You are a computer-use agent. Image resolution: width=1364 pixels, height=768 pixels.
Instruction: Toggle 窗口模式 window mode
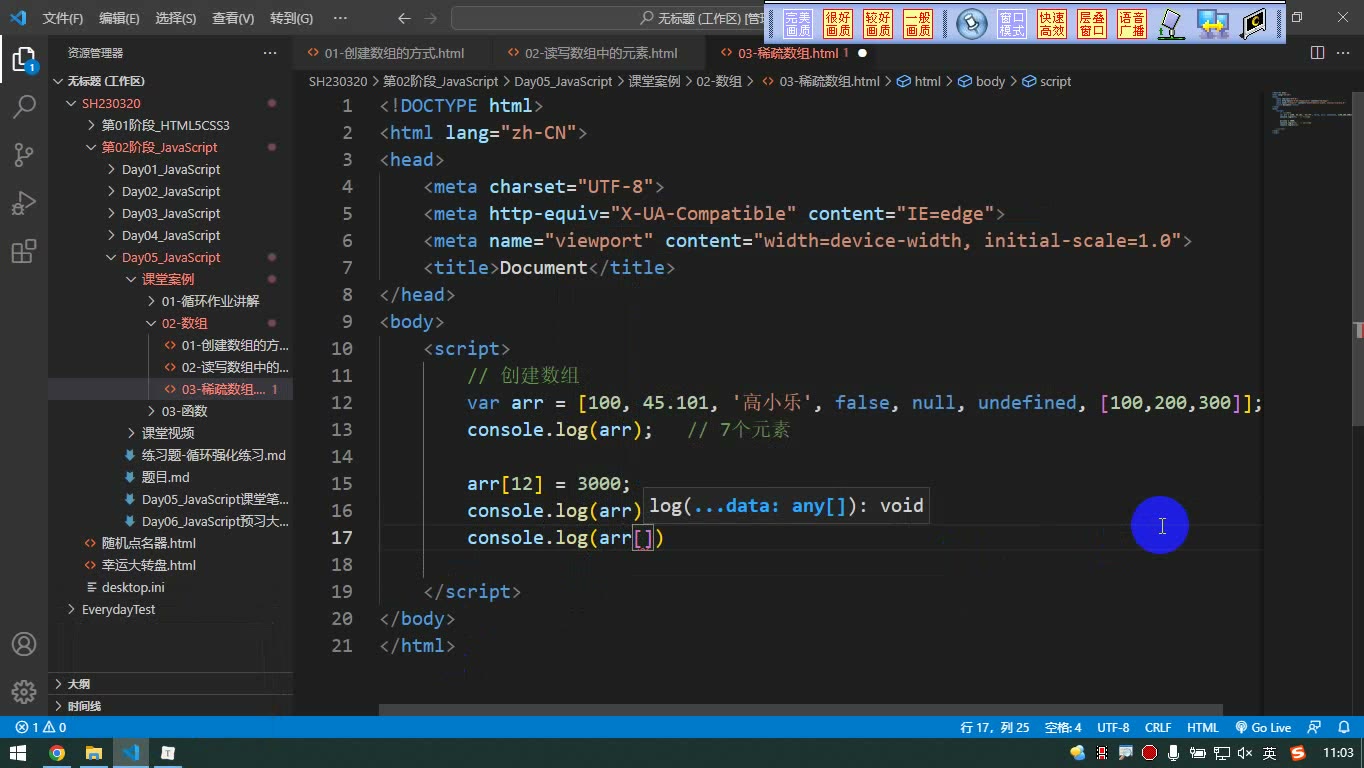point(1012,24)
